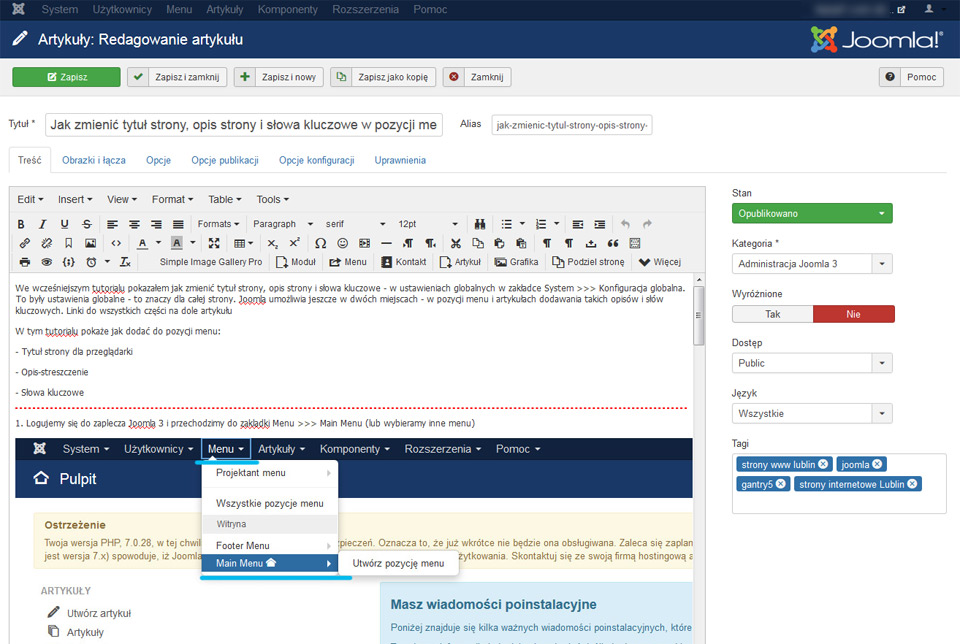Underline the selected text
Image resolution: width=960 pixels, height=644 pixels.
coord(64,224)
